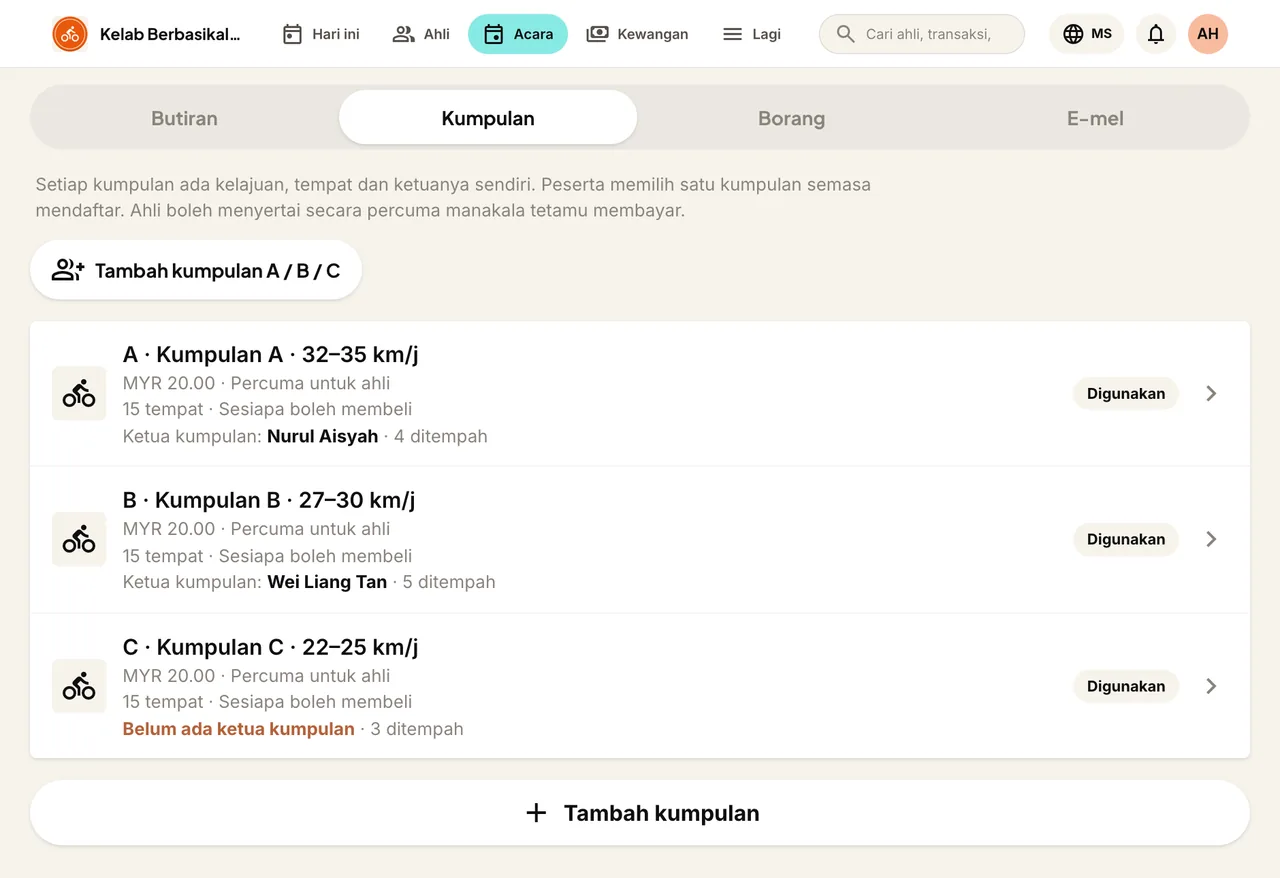Image resolution: width=1280 pixels, height=878 pixels.
Task: Open the Kewangan section
Action: [x=637, y=34]
